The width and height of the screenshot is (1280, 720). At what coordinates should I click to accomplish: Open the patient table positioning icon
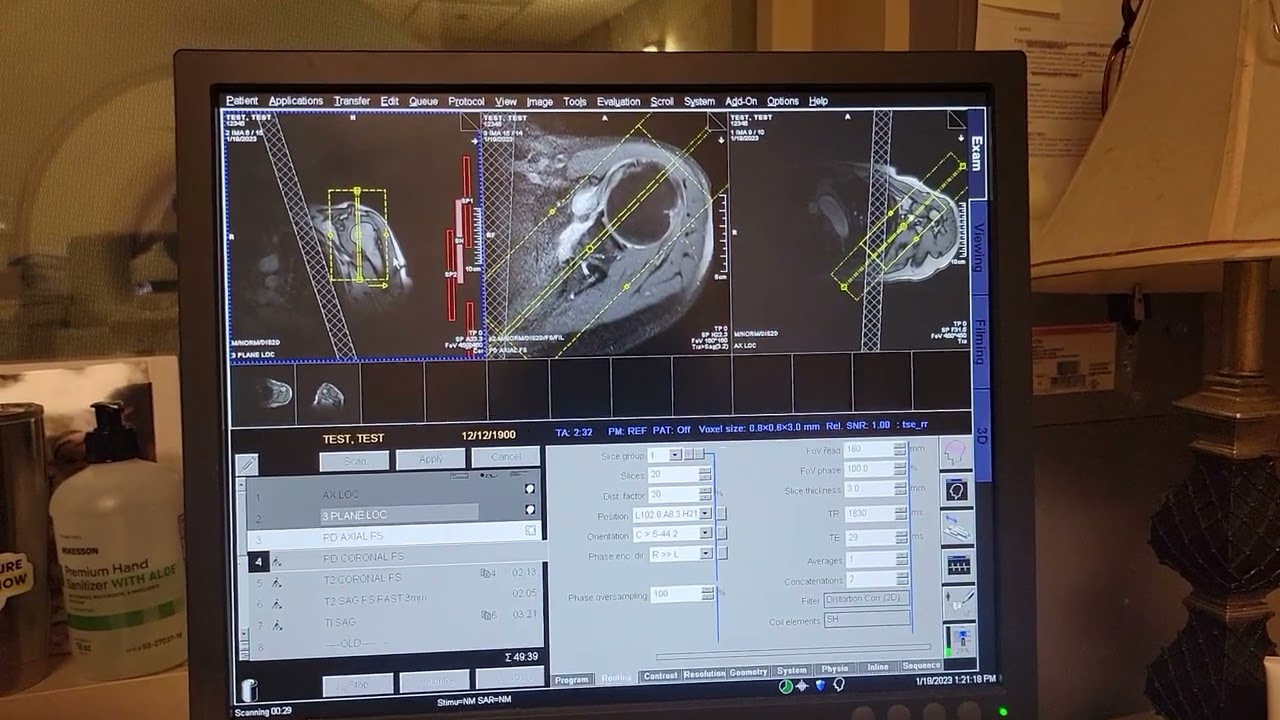(x=957, y=528)
